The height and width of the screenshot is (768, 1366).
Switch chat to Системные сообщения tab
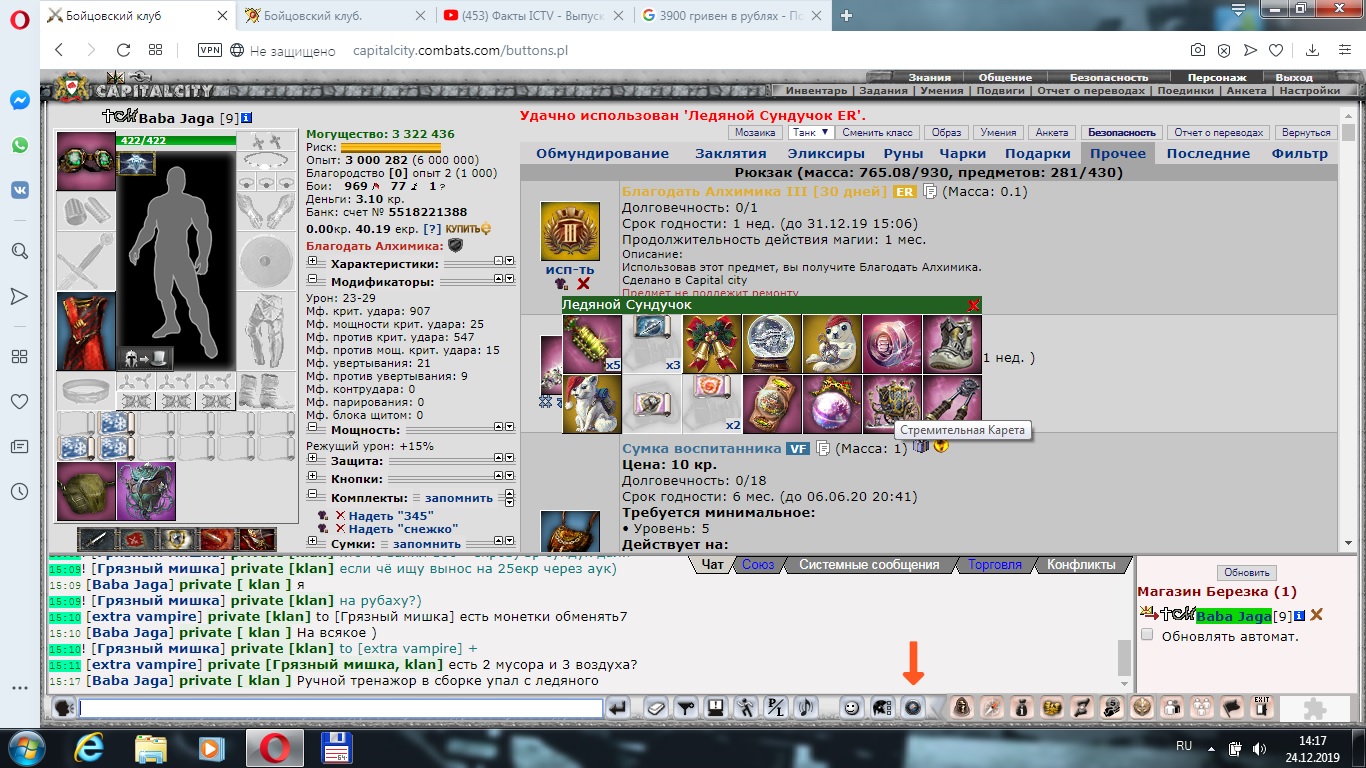pyautogui.click(x=869, y=565)
